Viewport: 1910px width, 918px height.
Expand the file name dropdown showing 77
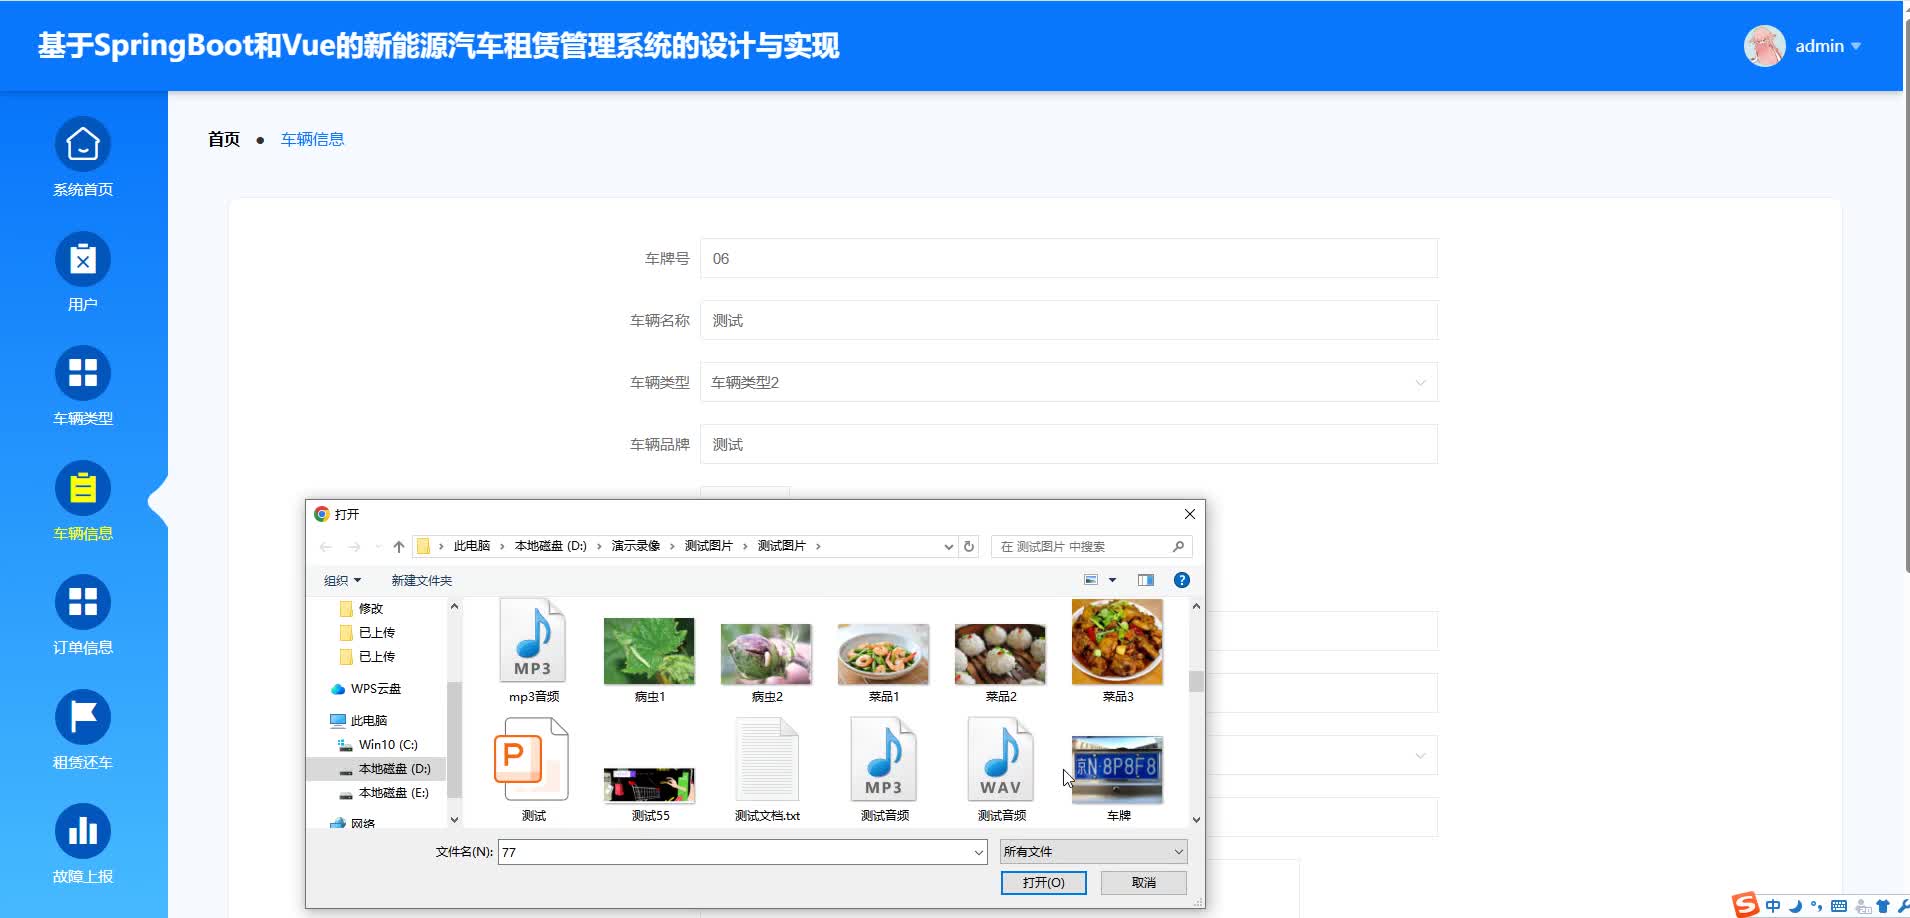(x=977, y=852)
